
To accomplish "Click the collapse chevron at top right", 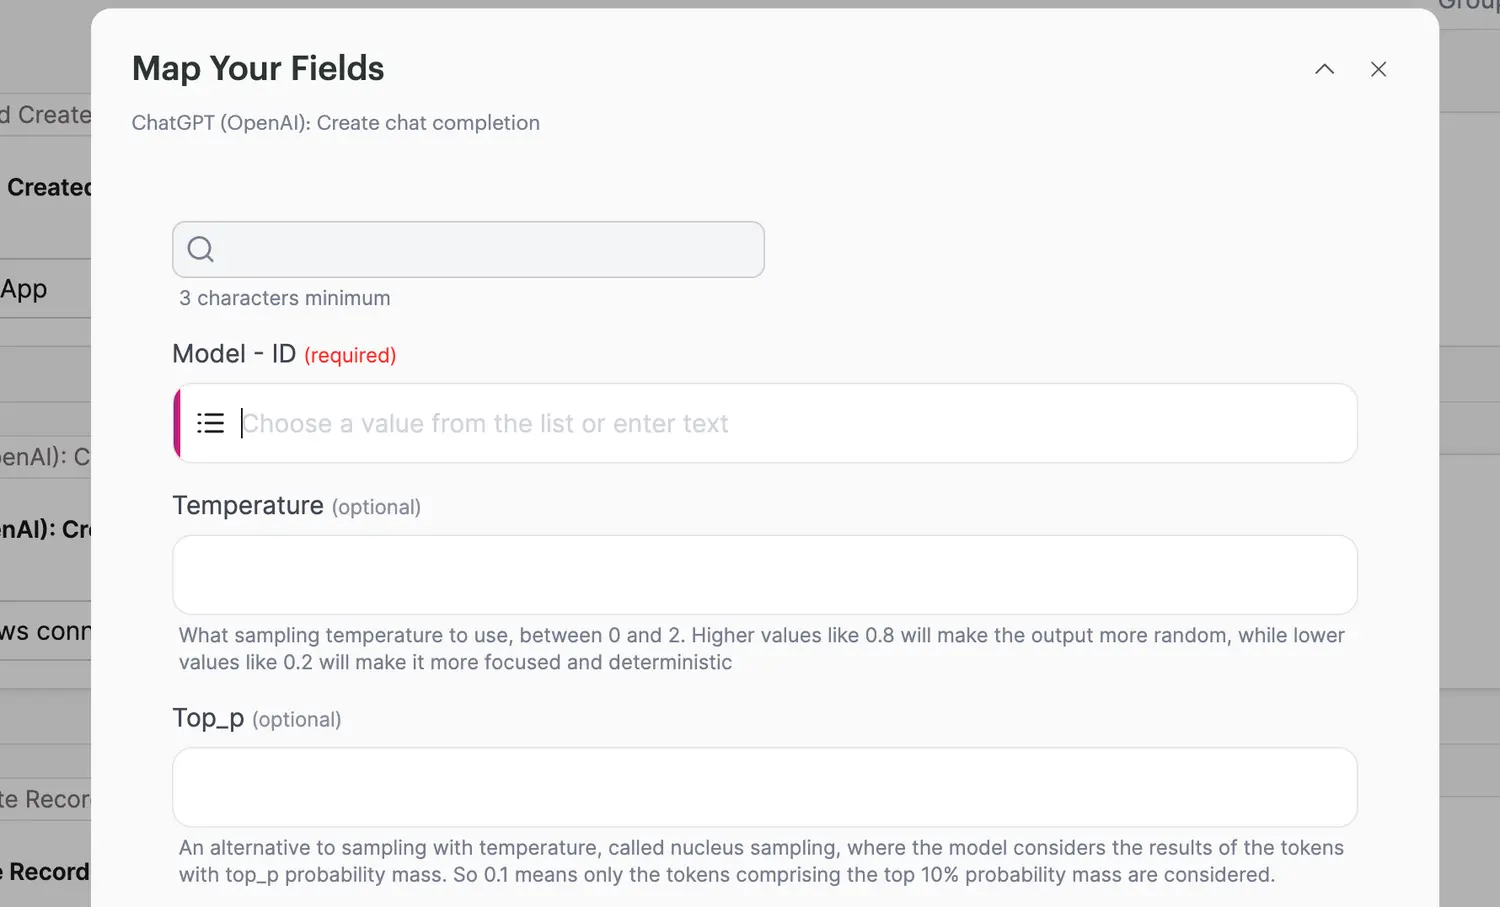I will point(1324,69).
